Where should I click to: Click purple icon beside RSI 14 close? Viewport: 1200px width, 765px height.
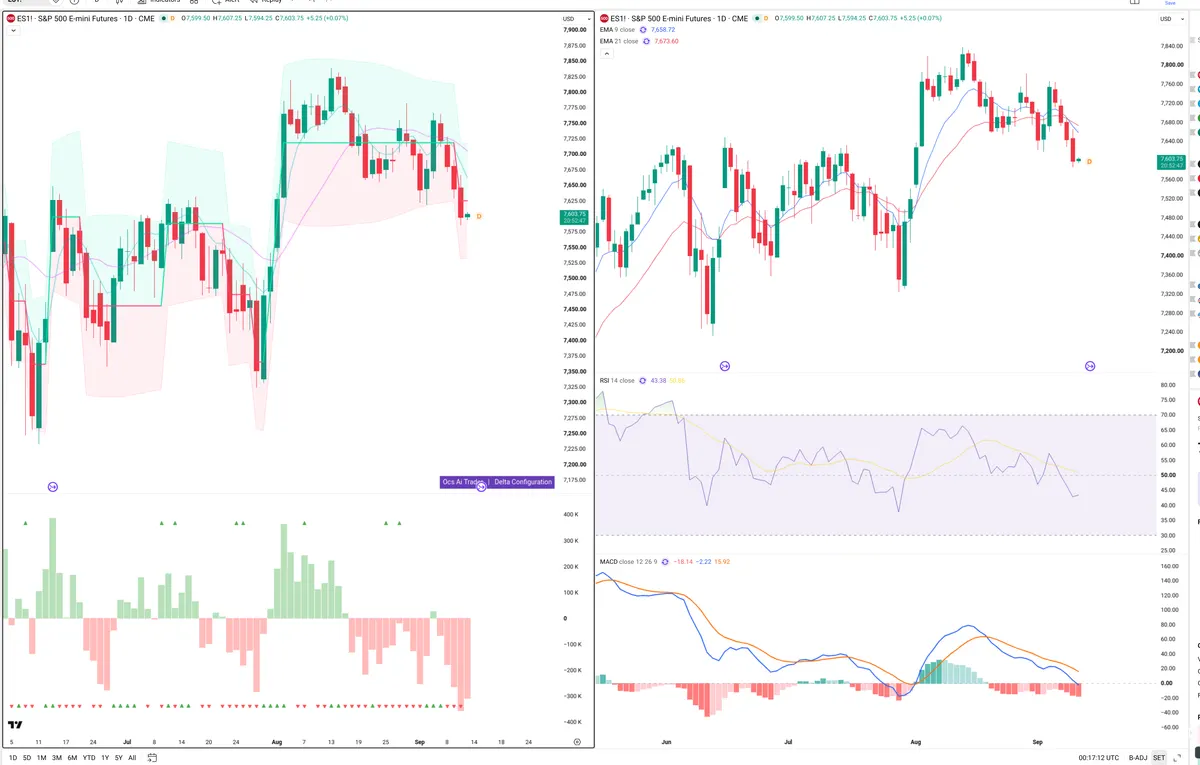[x=643, y=381]
